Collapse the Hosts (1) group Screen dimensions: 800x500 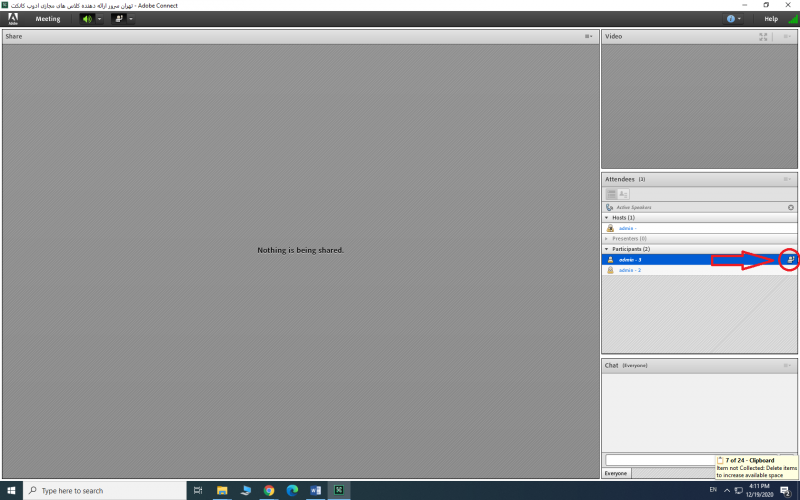606,217
